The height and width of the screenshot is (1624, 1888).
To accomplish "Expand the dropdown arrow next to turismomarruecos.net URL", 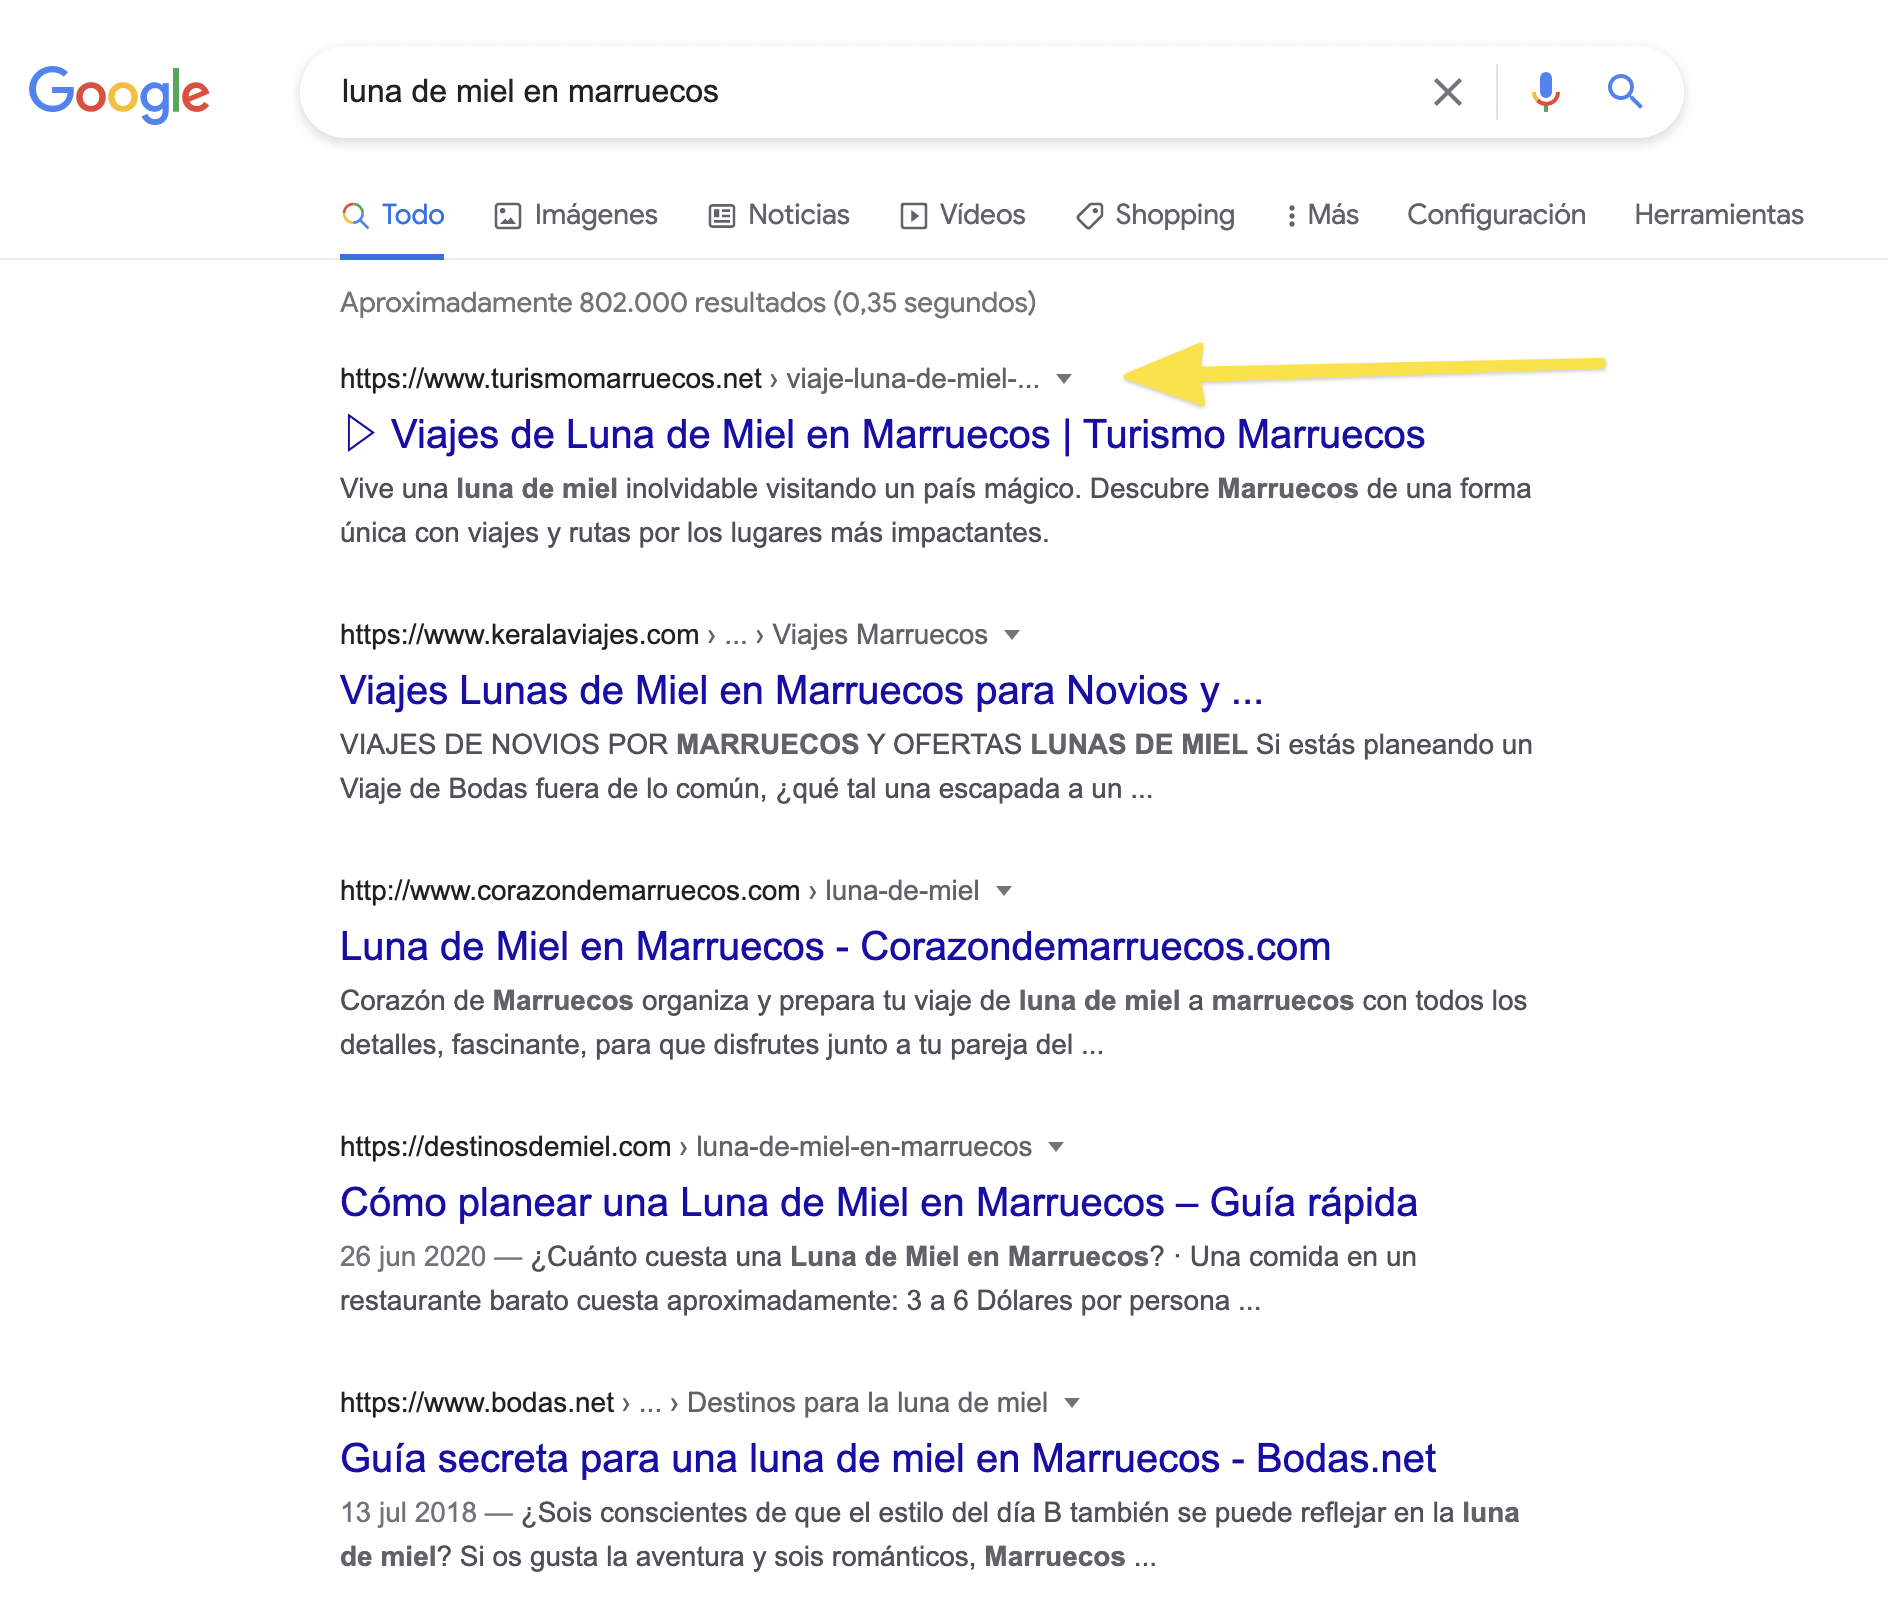I will pyautogui.click(x=1064, y=379).
